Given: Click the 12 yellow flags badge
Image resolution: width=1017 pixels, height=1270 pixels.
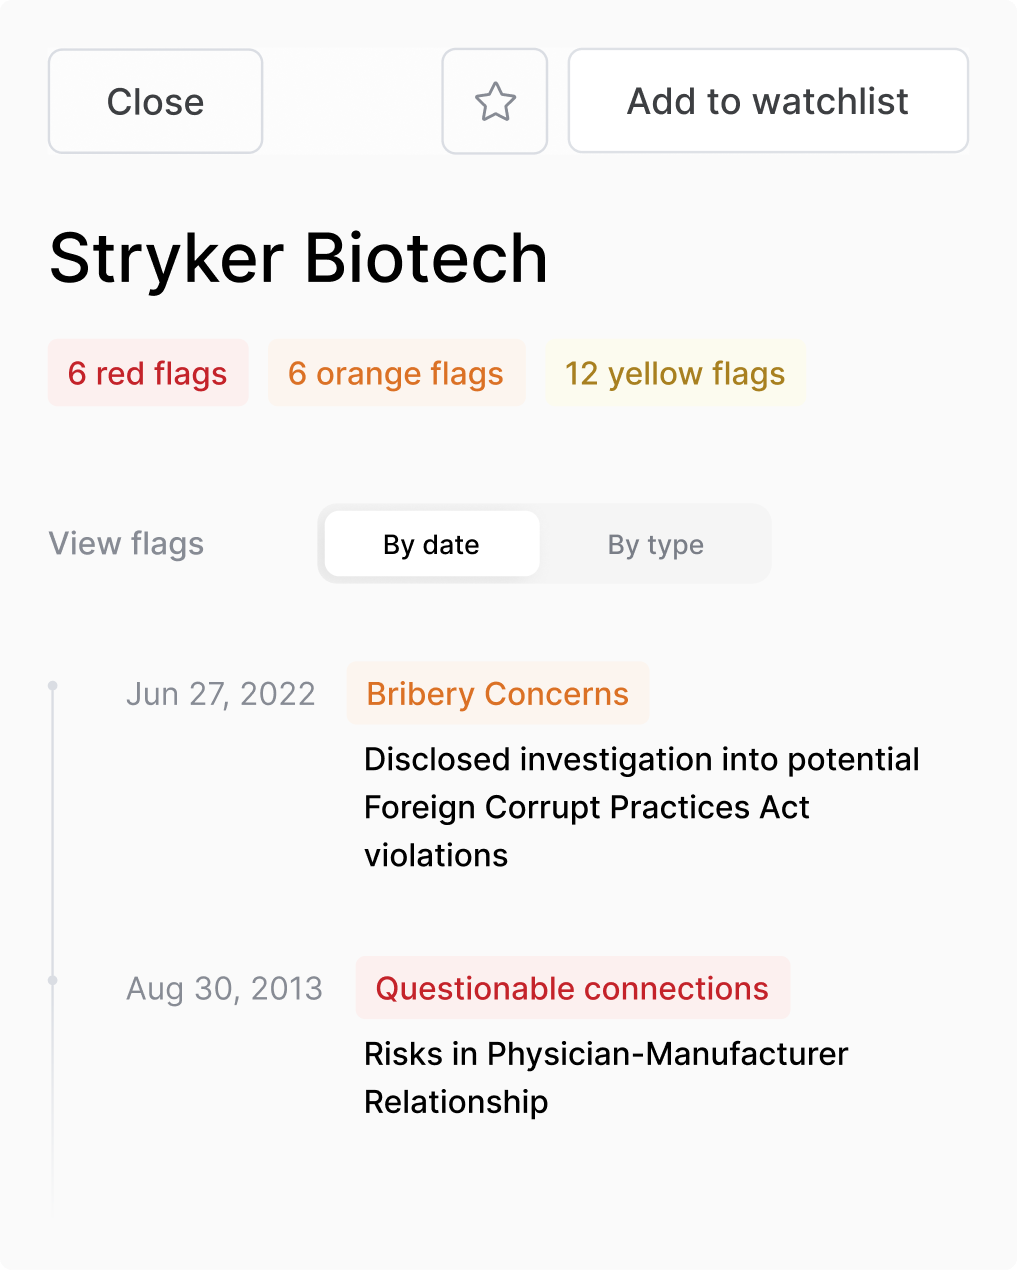Looking at the screenshot, I should 675,373.
